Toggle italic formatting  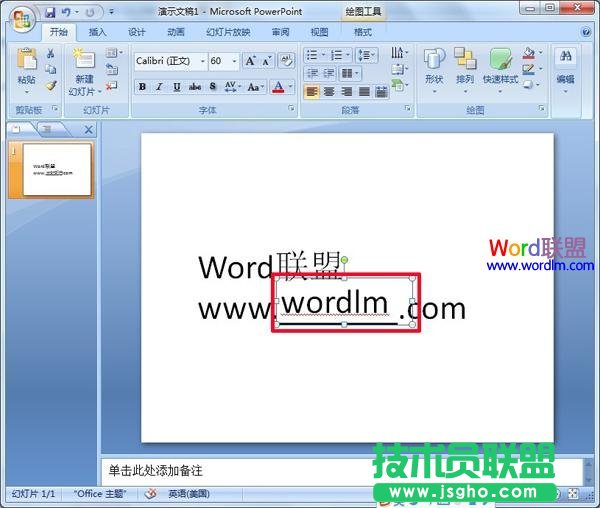point(159,87)
